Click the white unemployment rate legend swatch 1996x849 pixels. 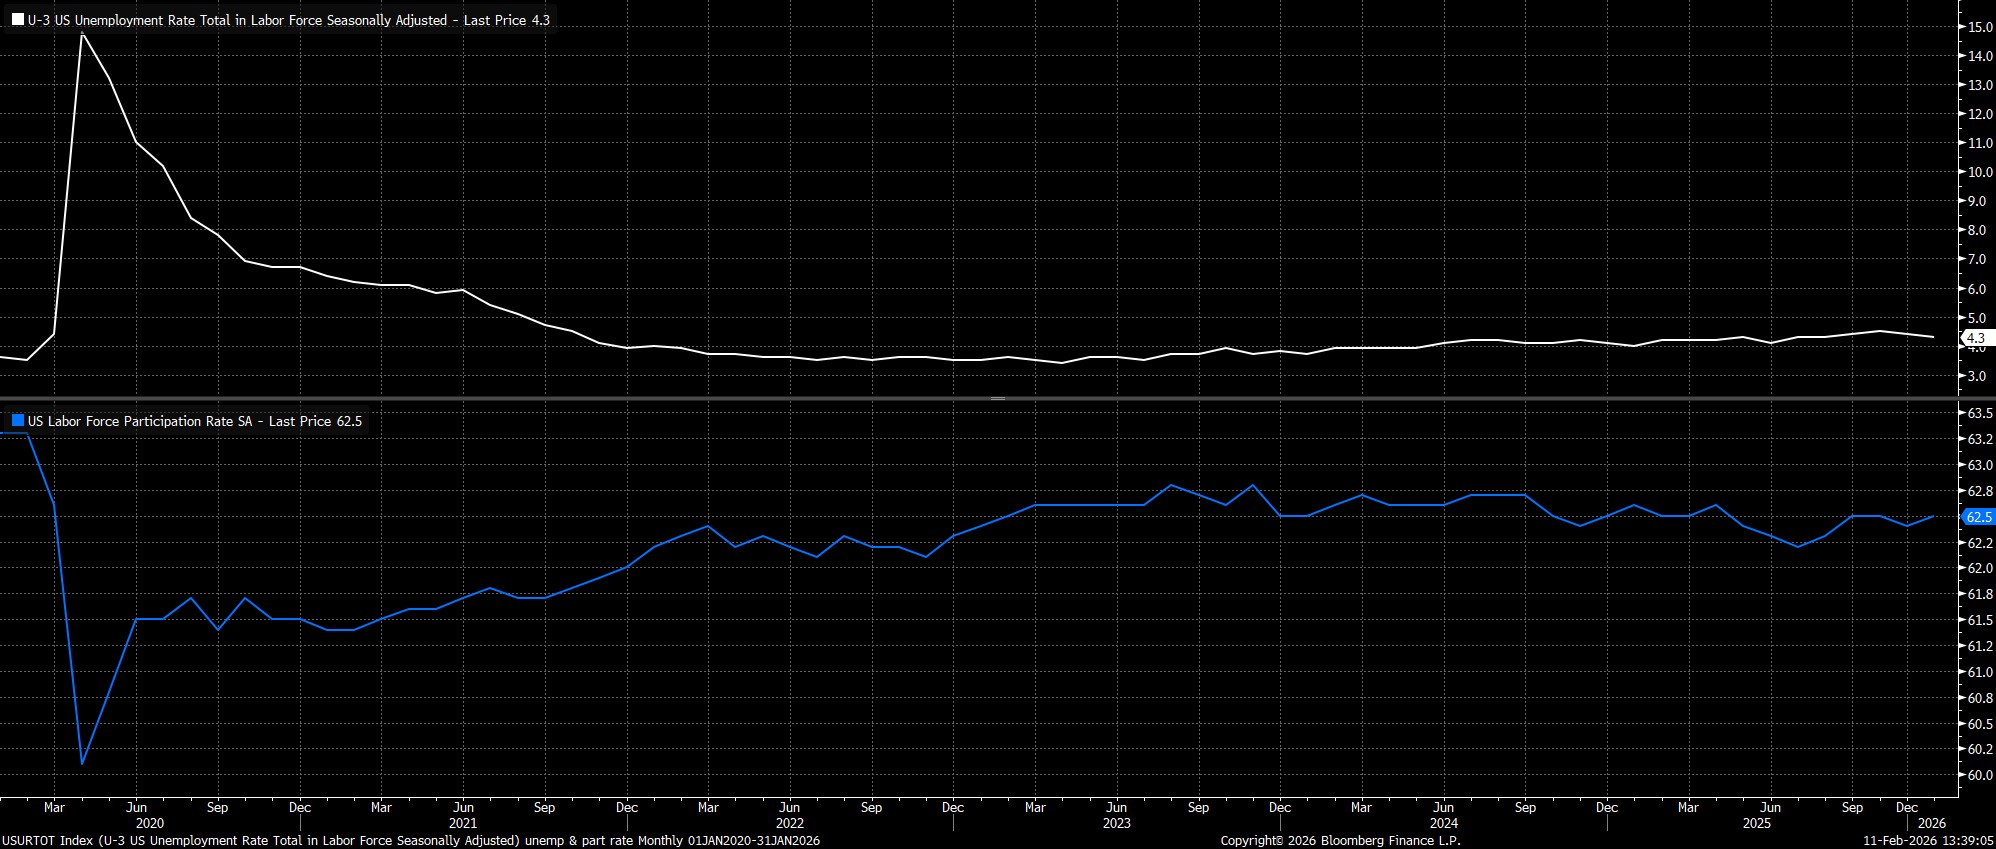tap(18, 20)
